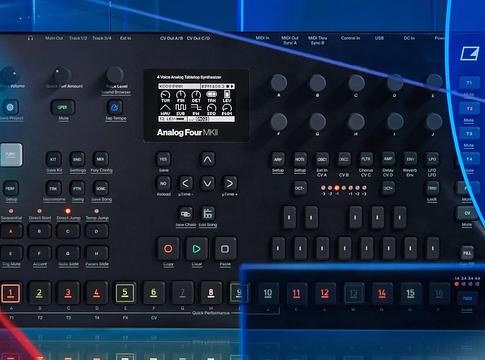Screen dimensions: 485x360
Task: Toggle the QPER Mute button
Action: click(x=63, y=107)
